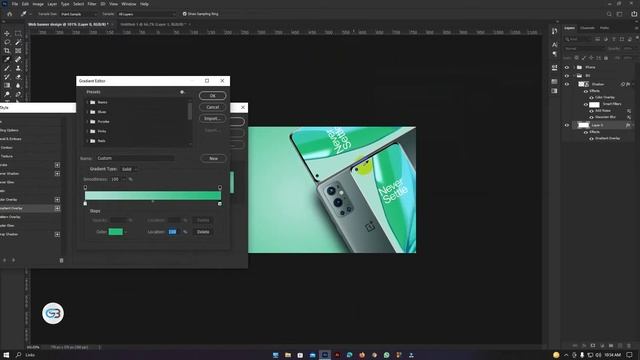Select the Spot Healing Brush tool
Viewport: 640px width, 360px height.
click(x=18, y=59)
